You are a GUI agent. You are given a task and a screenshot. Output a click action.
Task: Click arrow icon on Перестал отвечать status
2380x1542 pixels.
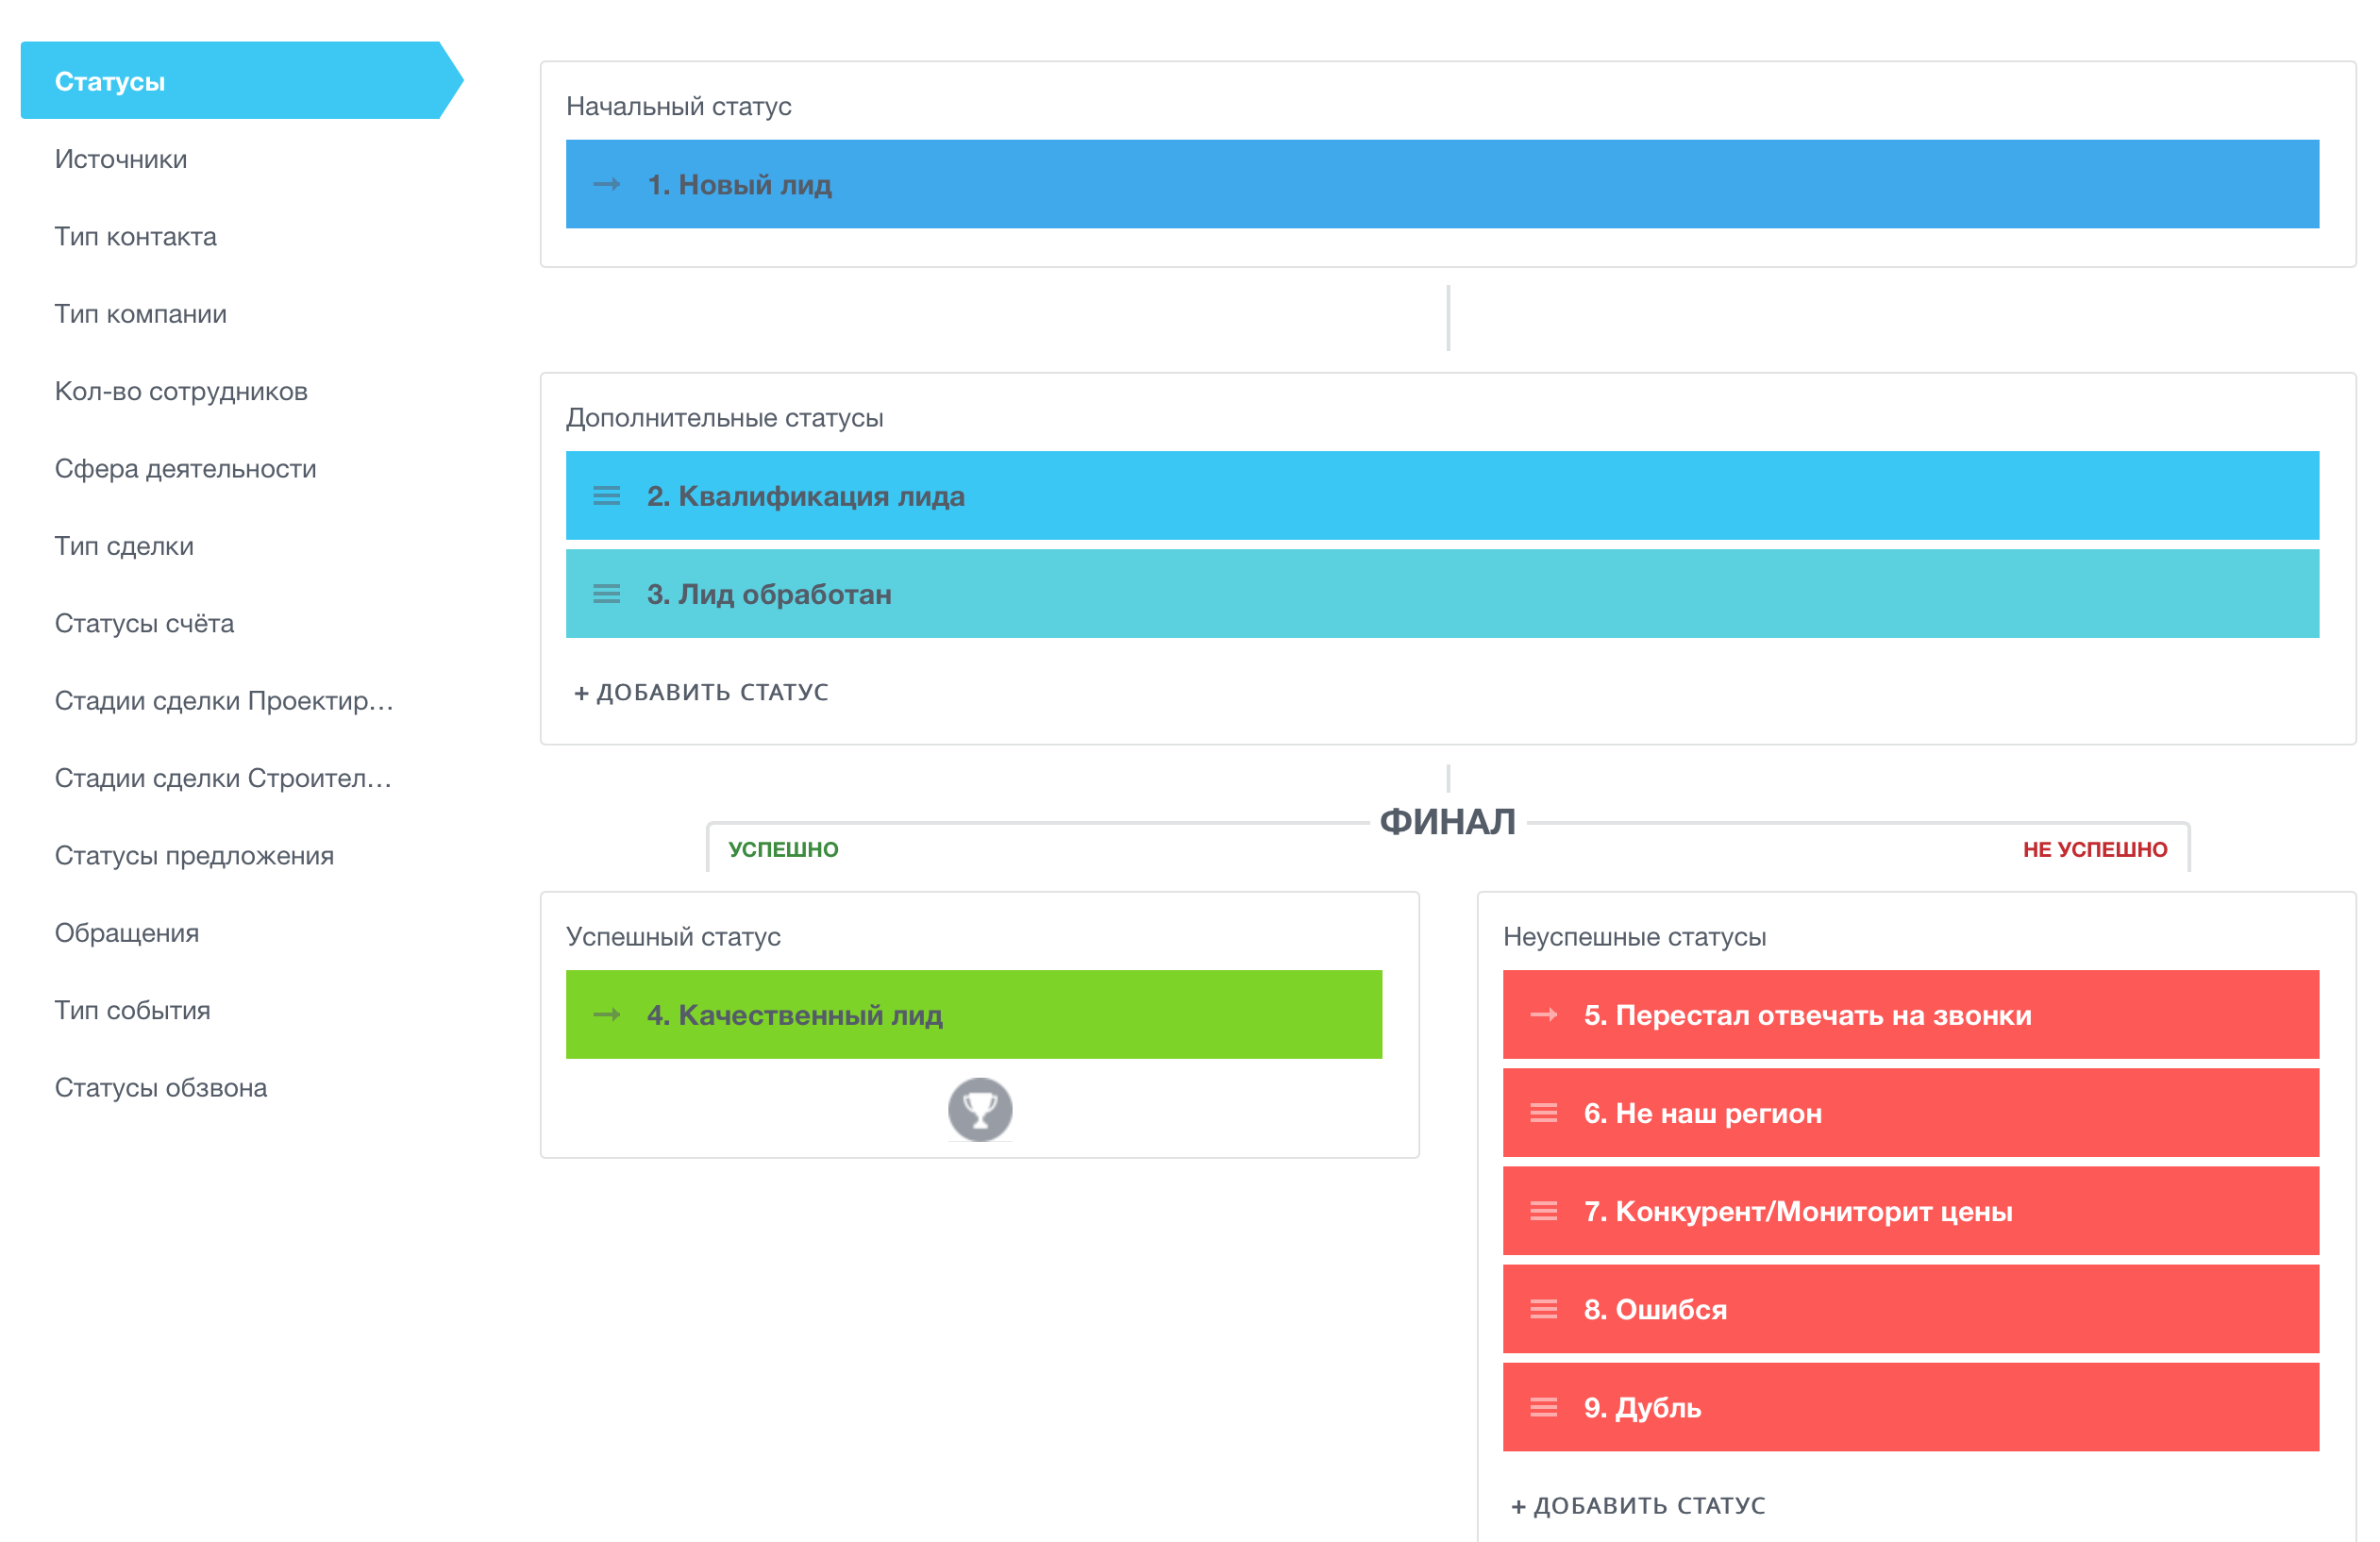[1543, 1015]
